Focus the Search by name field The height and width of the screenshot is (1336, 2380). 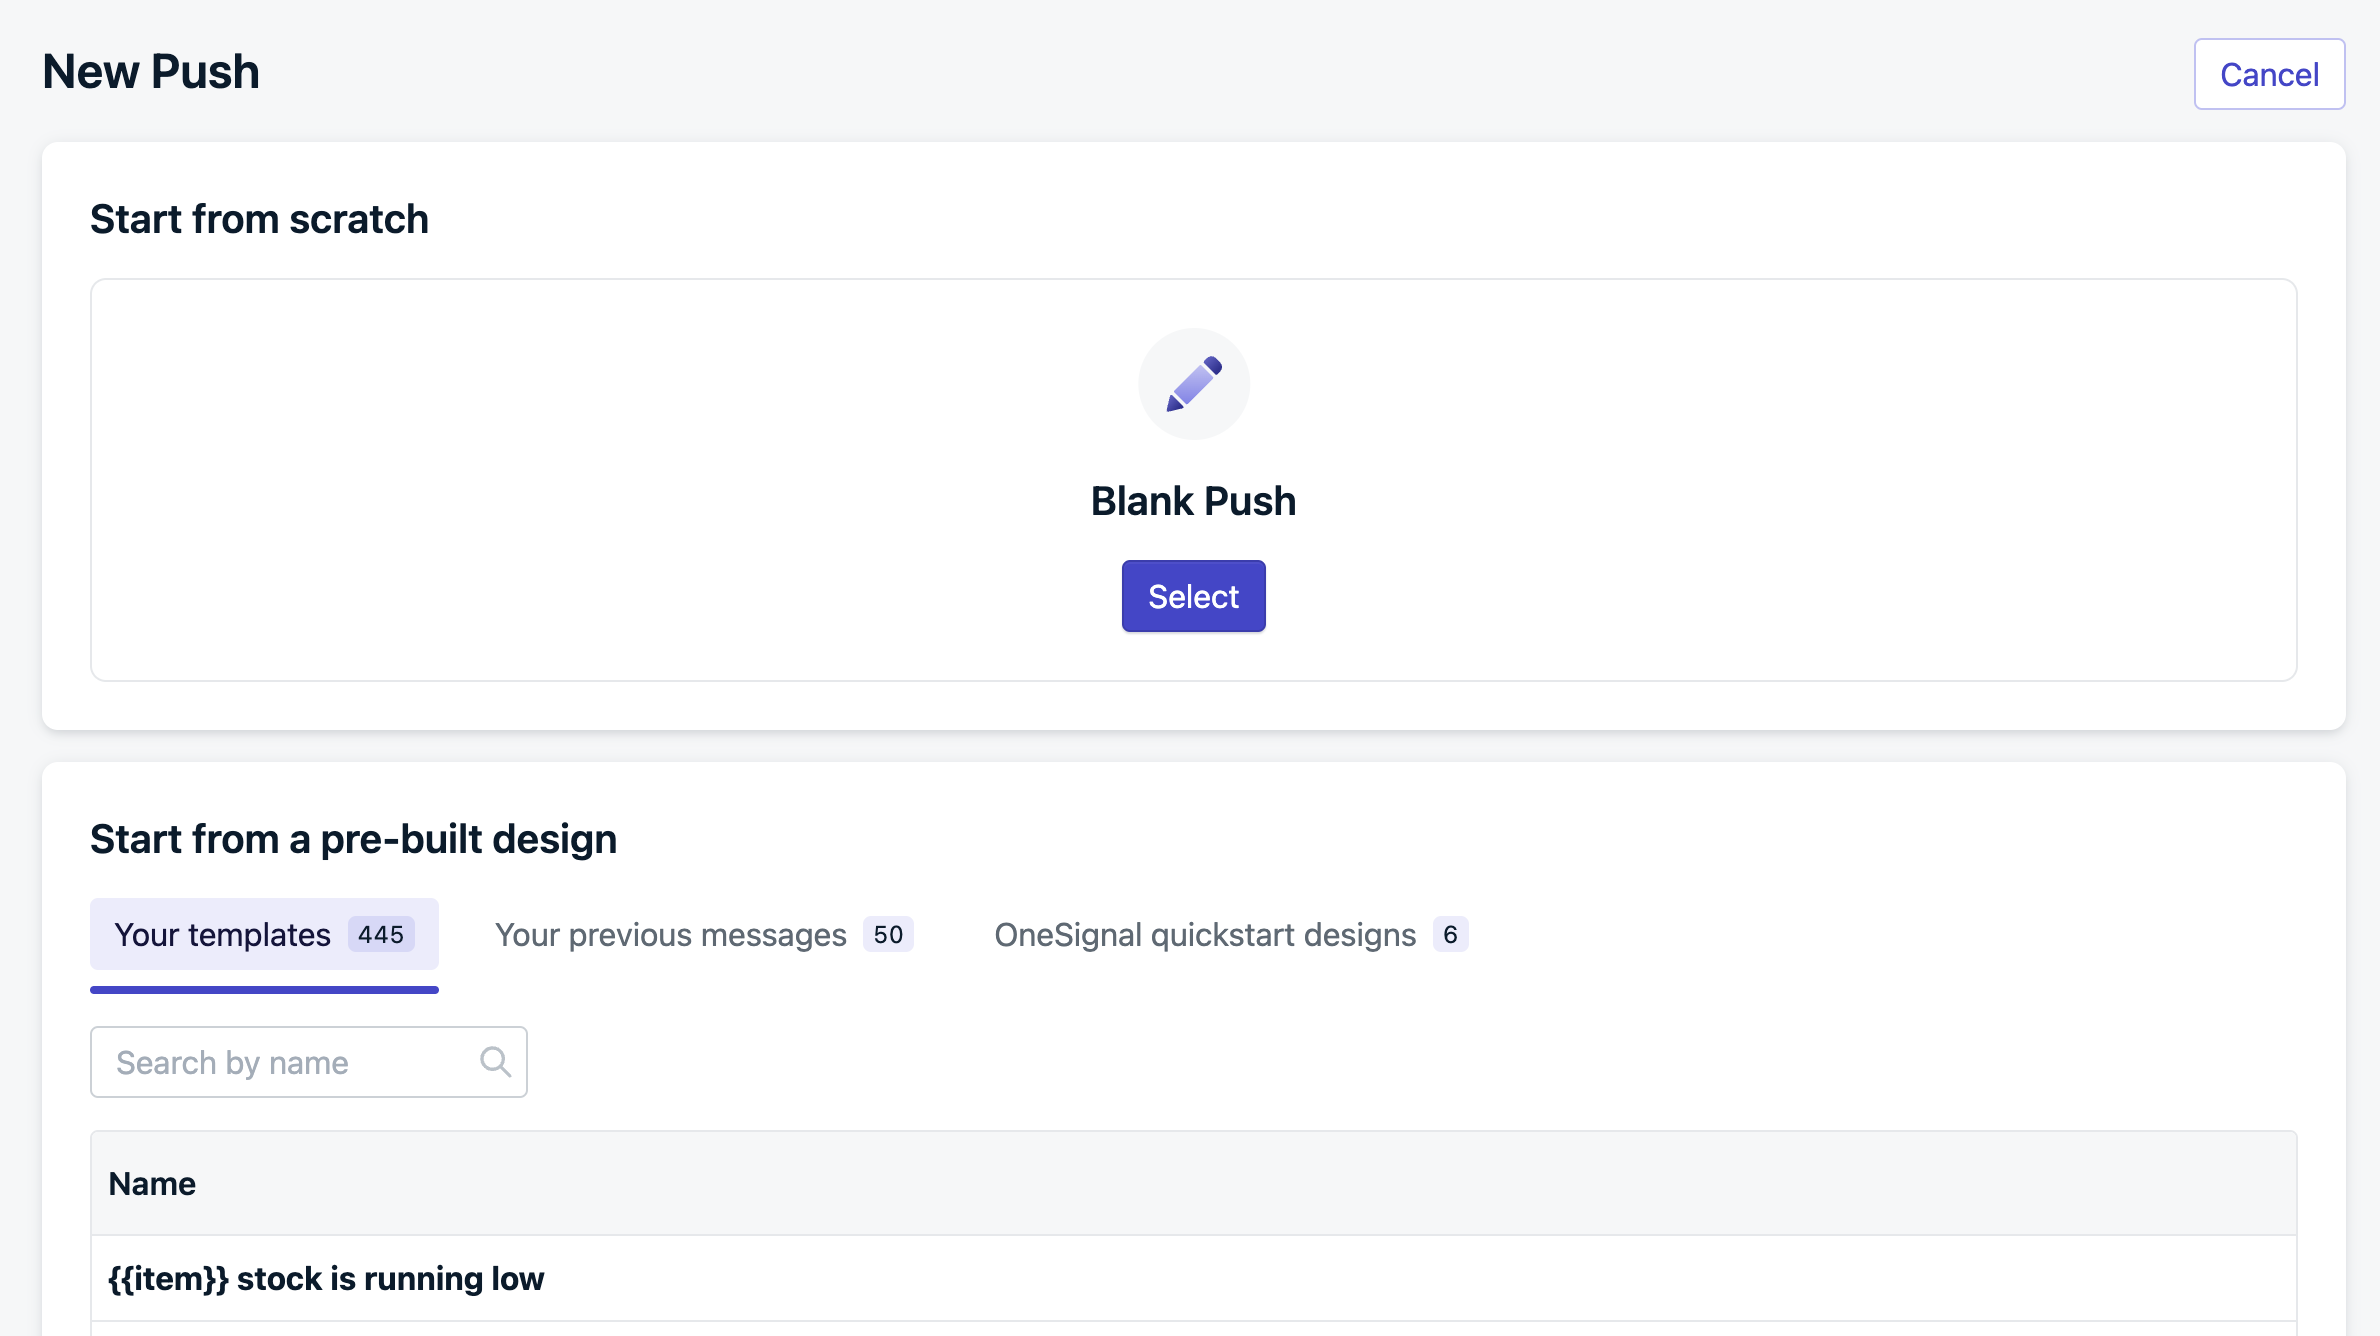[x=309, y=1062]
